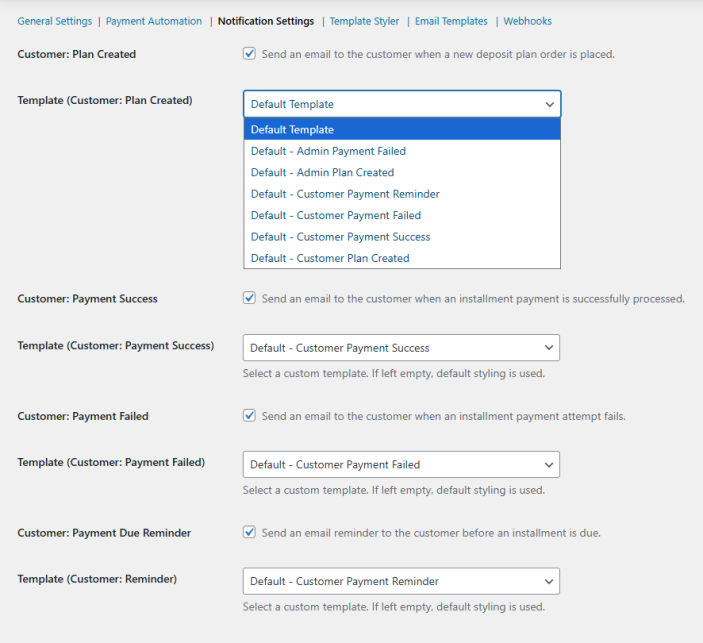Click the Customer: Payment Failed label
This screenshot has width=703, height=643.
(83, 416)
